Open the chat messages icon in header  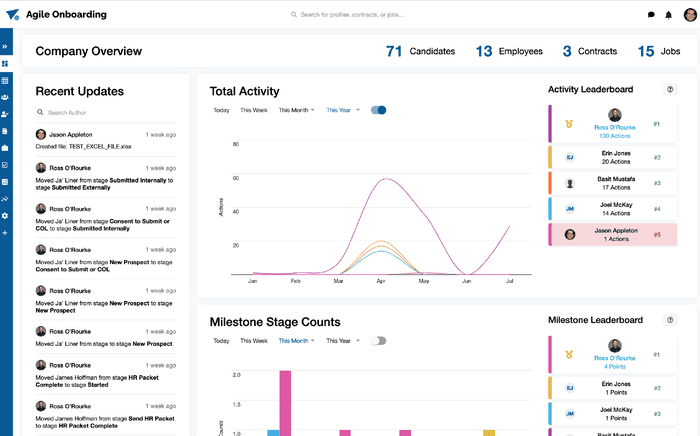(651, 15)
